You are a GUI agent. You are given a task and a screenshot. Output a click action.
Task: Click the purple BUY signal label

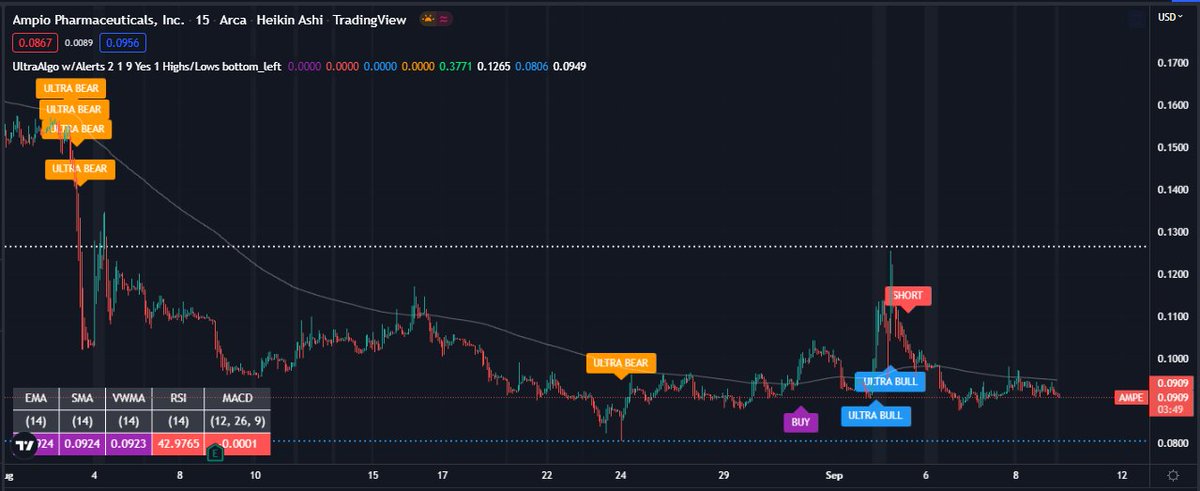800,422
